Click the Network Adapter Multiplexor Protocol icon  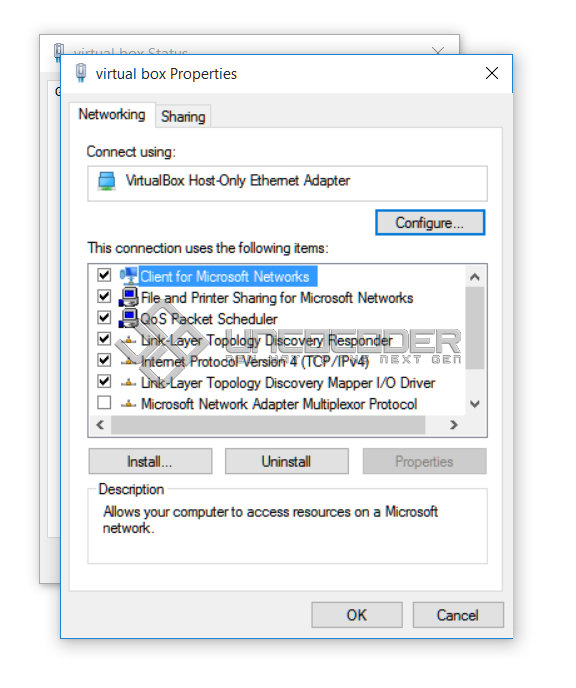(128, 403)
